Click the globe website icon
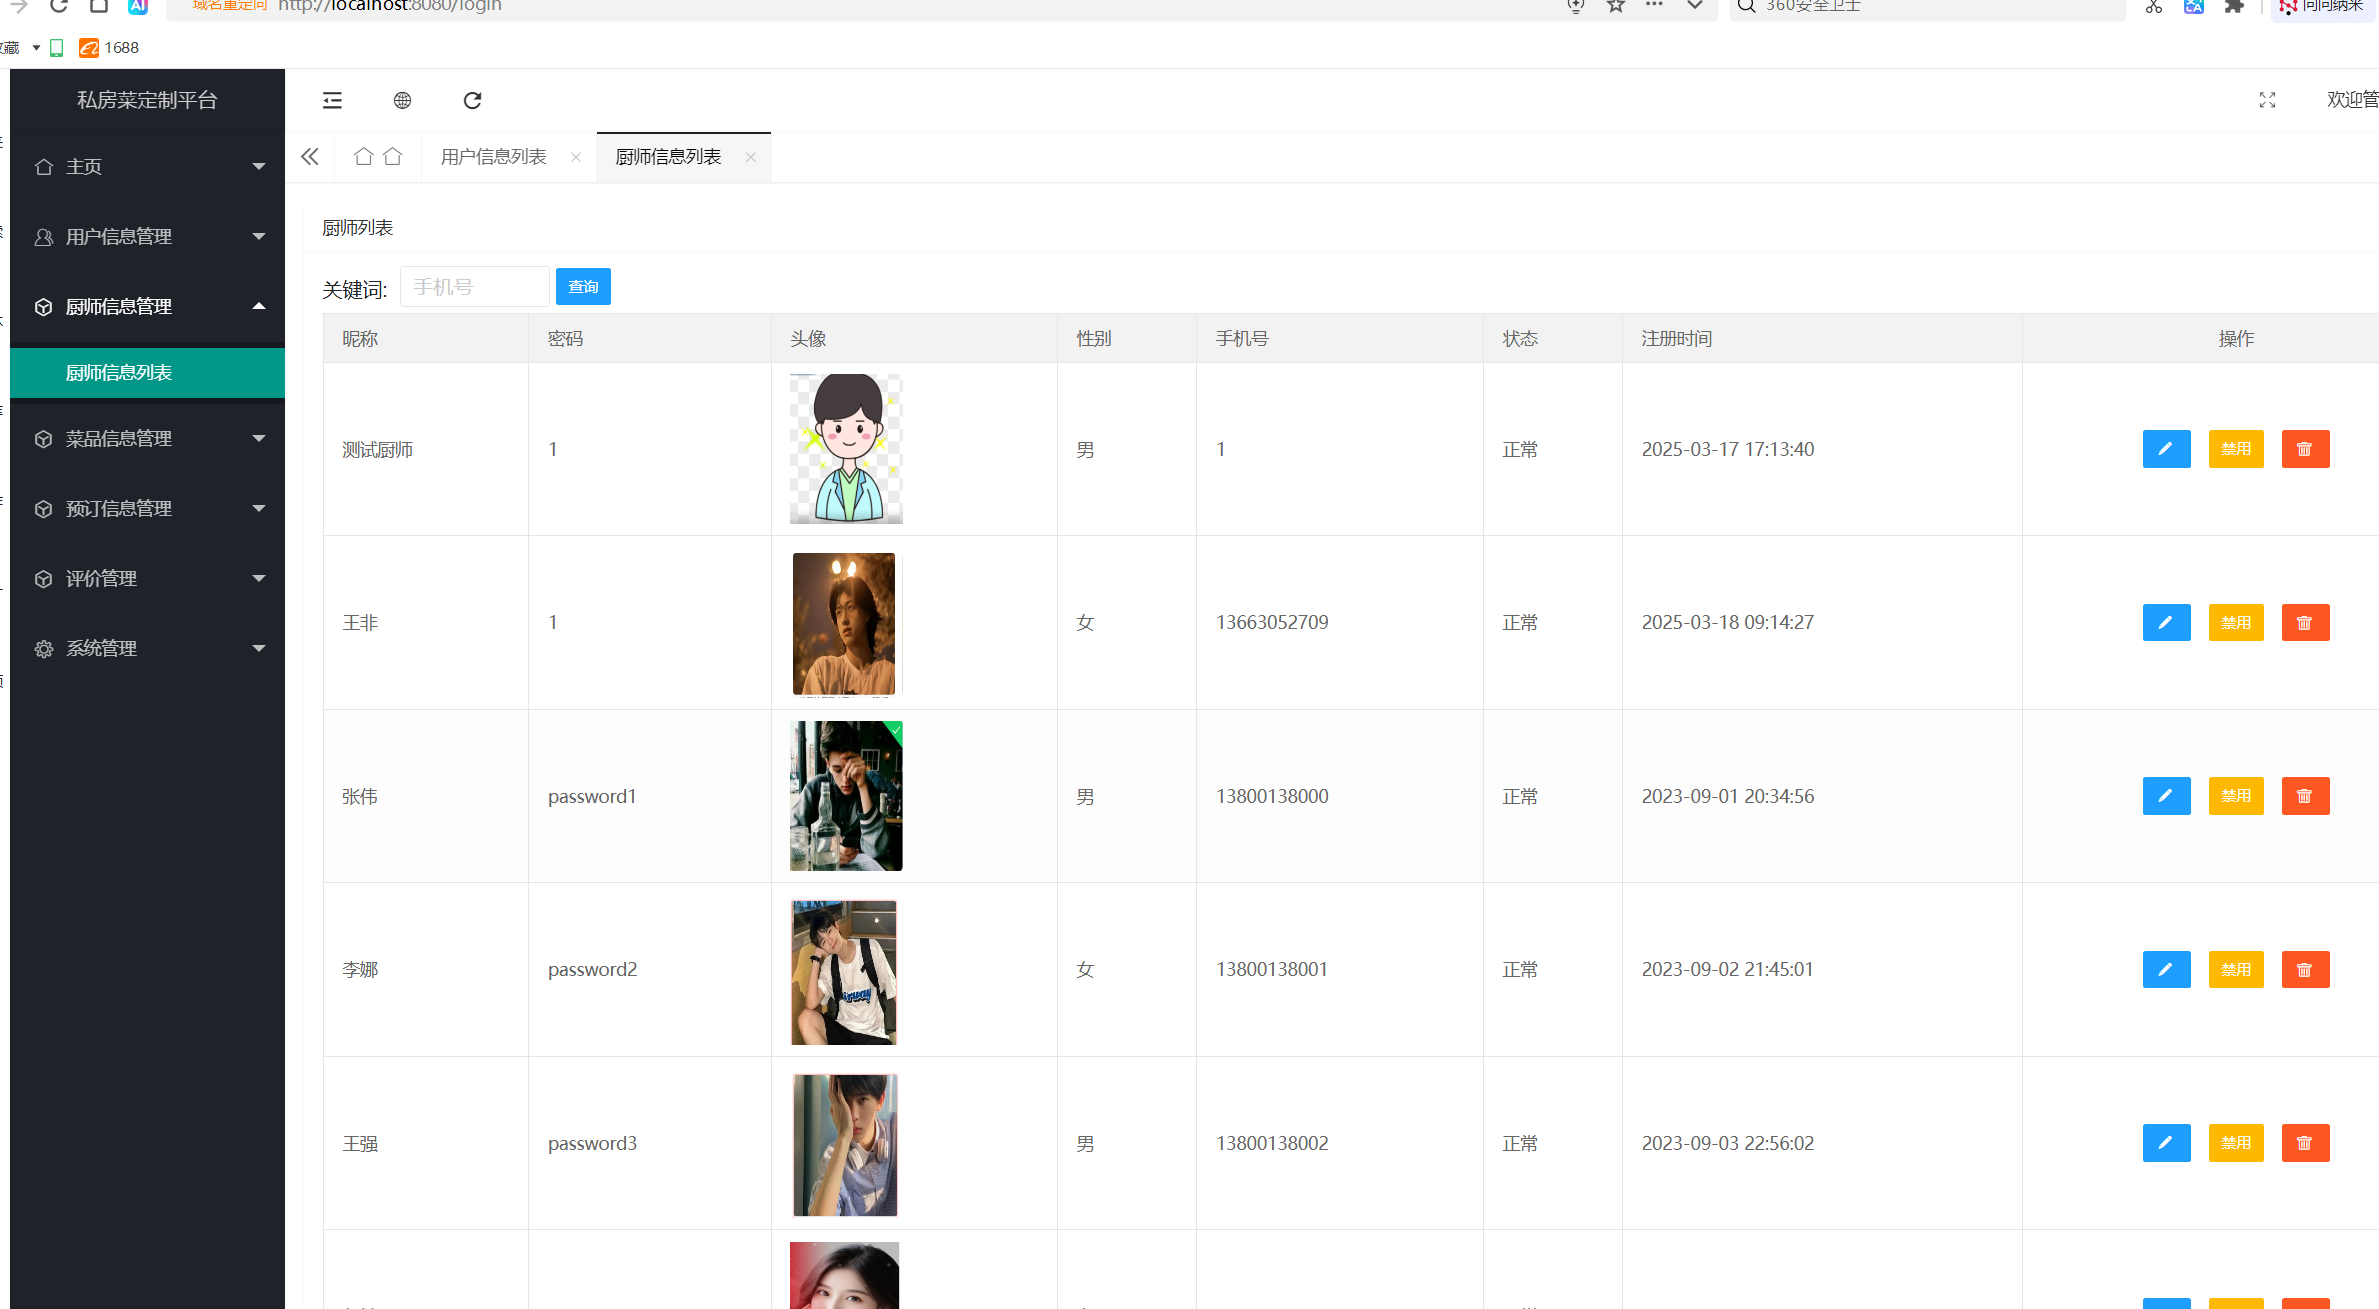2379x1309 pixels. coord(402,100)
